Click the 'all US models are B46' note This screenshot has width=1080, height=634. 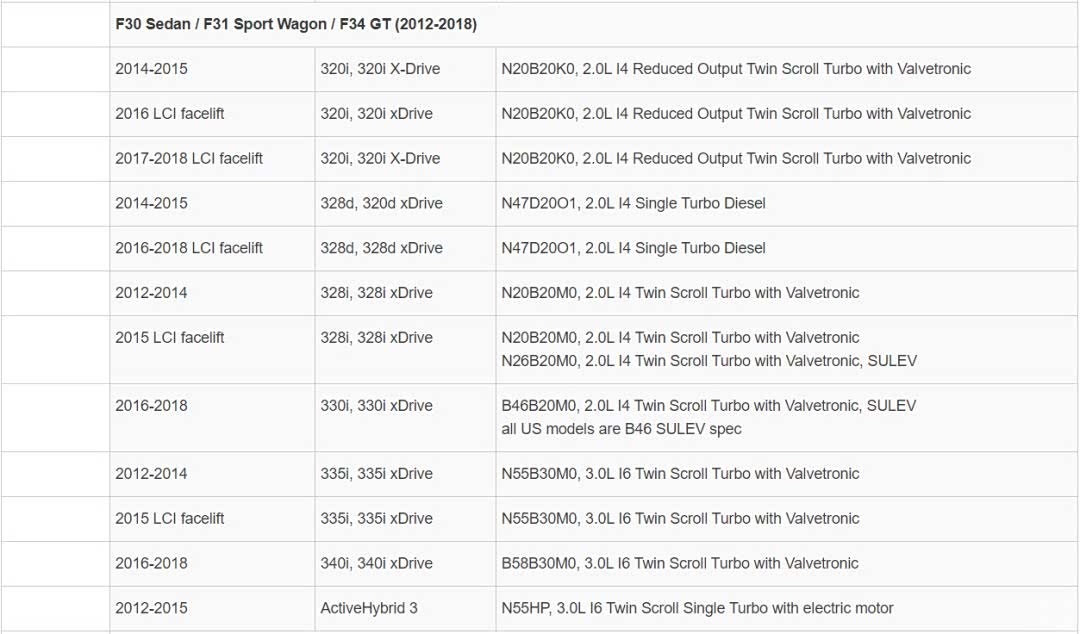click(x=621, y=429)
